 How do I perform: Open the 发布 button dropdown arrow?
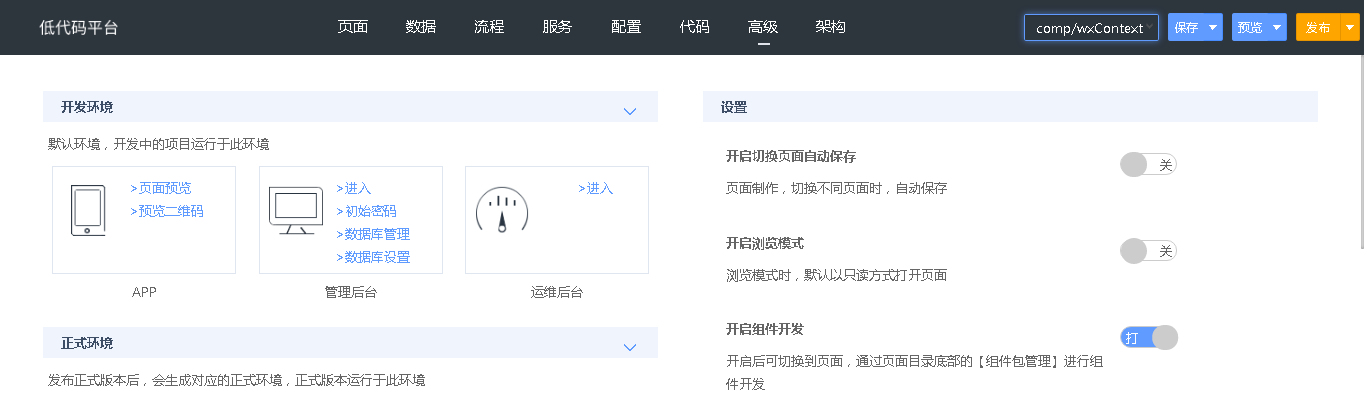[x=1349, y=27]
